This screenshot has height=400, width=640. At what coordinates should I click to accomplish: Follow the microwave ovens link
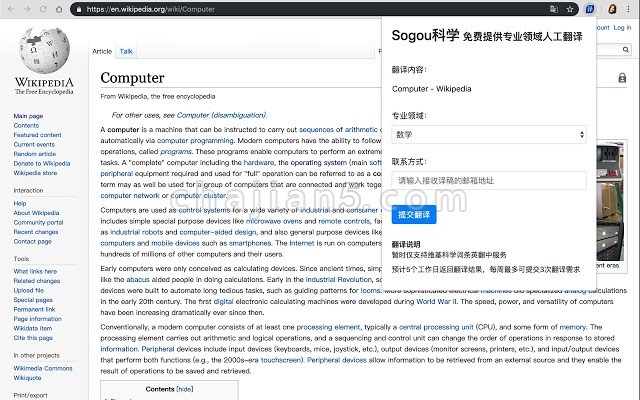(274, 221)
